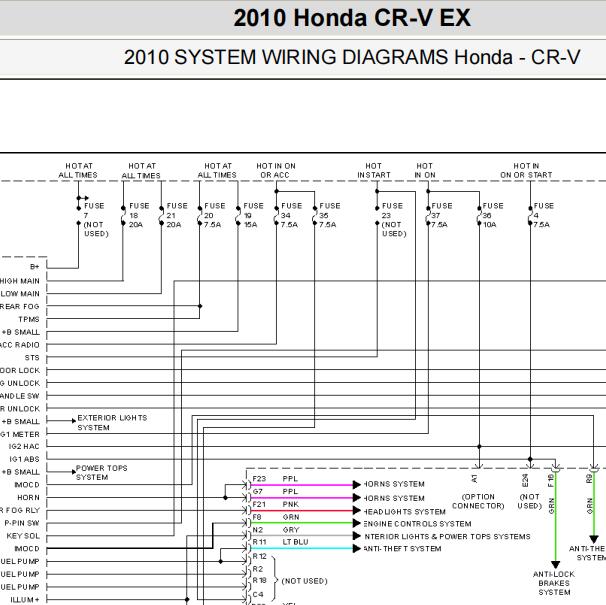Click the arrowhead before 'ENGINE CONTROLS SYSTEM'
The width and height of the screenshot is (606, 605).
[x=357, y=523]
